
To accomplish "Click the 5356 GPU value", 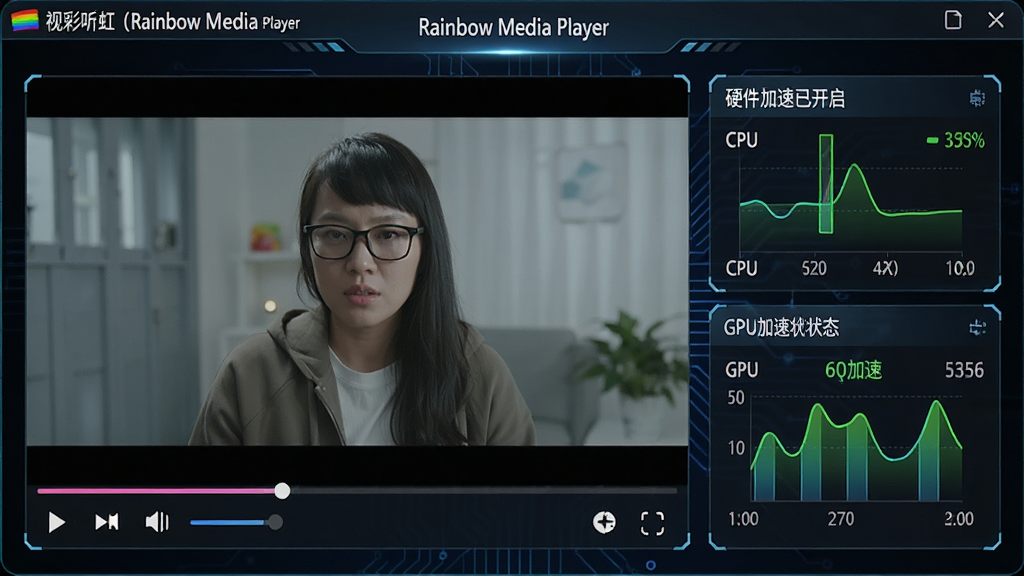I will tap(964, 370).
